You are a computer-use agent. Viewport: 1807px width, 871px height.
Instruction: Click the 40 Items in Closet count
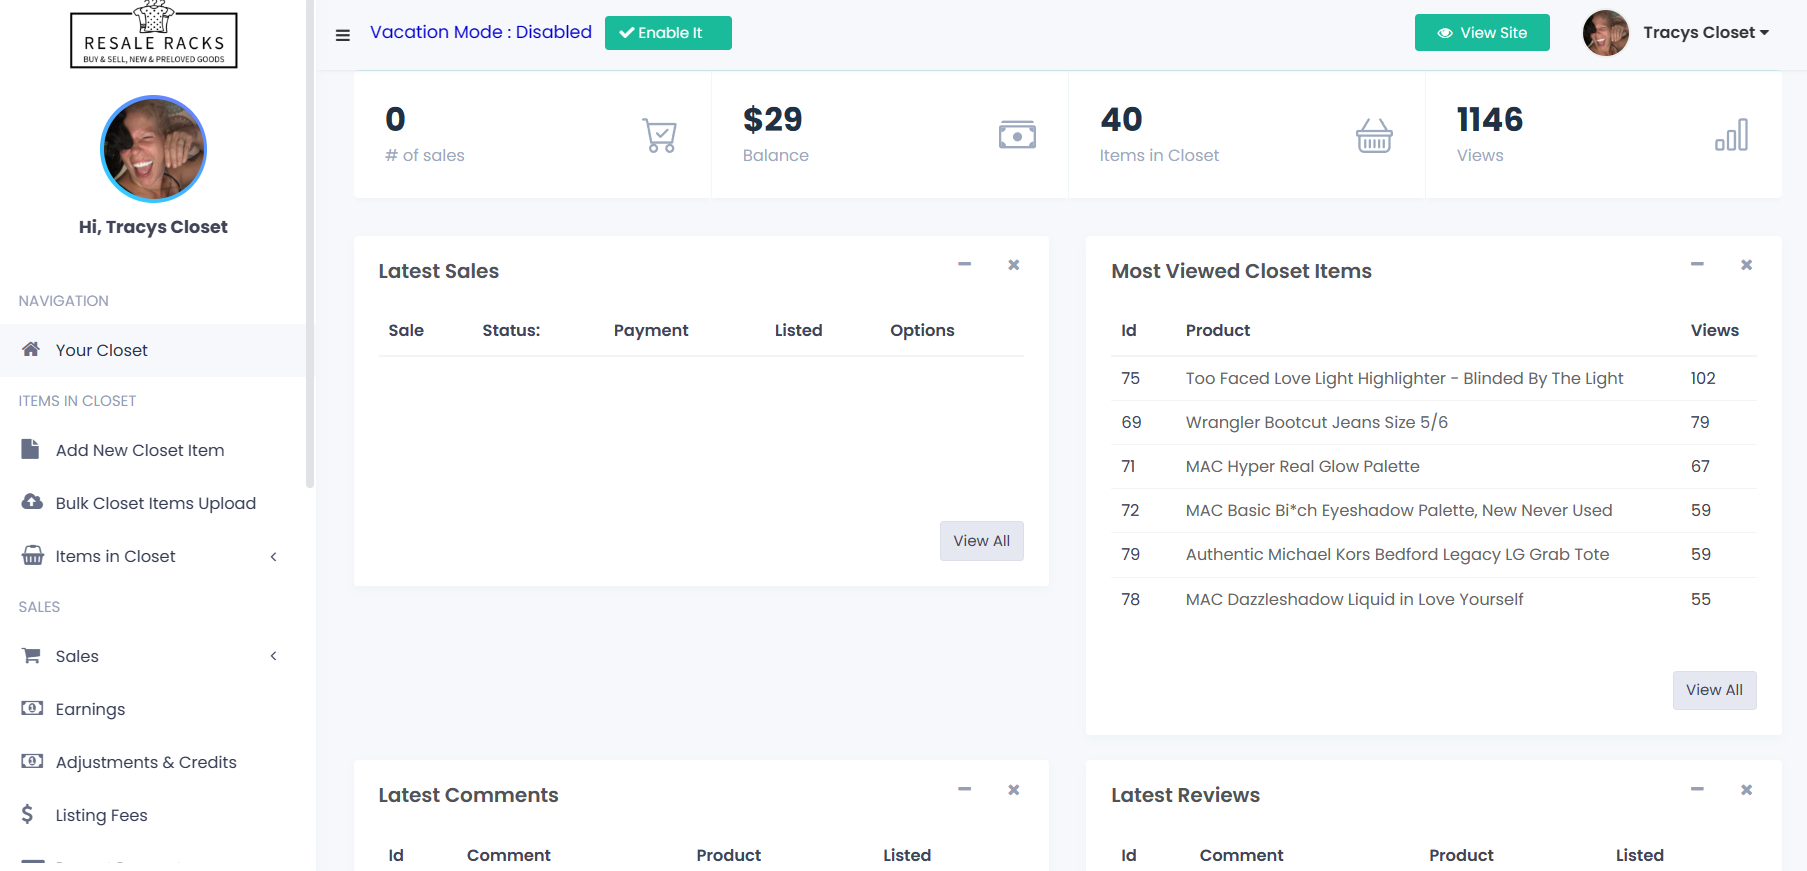point(1121,120)
